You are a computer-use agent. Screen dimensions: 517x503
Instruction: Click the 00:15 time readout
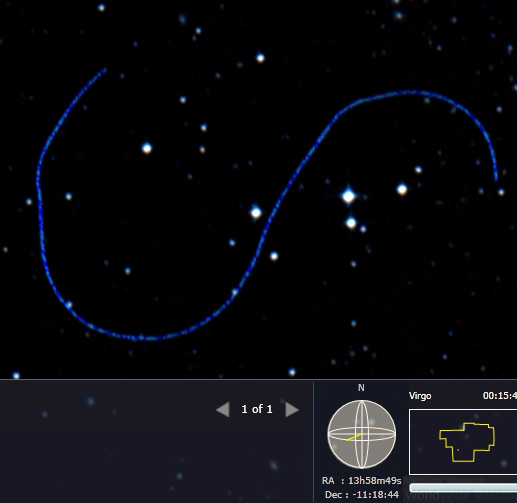click(500, 396)
